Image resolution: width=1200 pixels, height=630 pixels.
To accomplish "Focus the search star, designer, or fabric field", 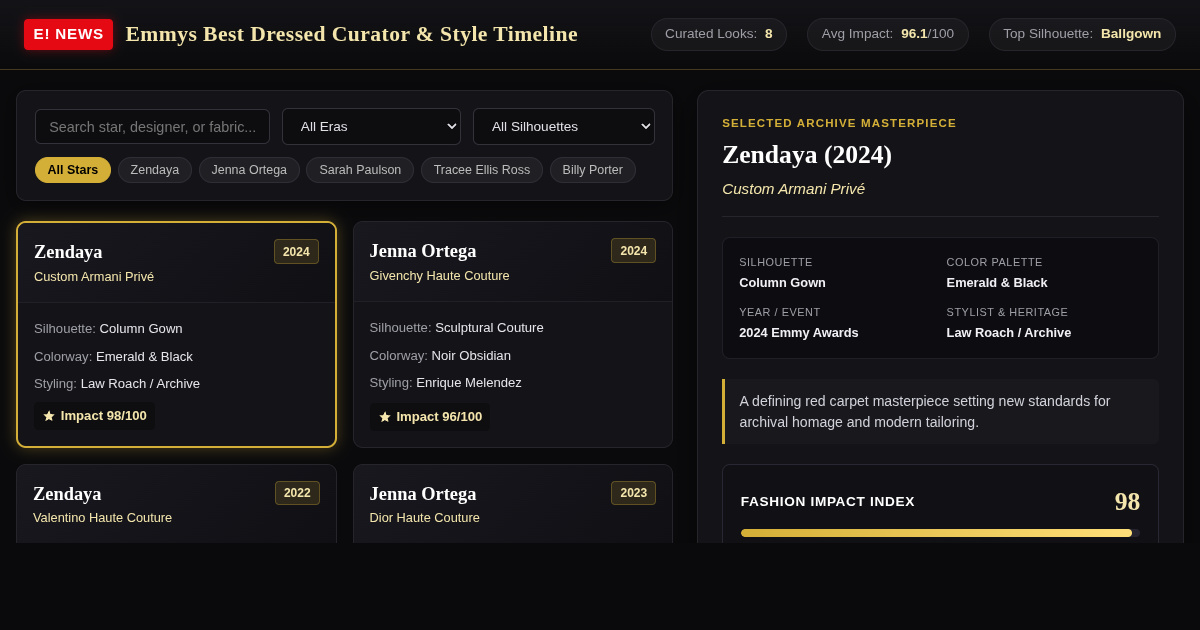I will (152, 127).
